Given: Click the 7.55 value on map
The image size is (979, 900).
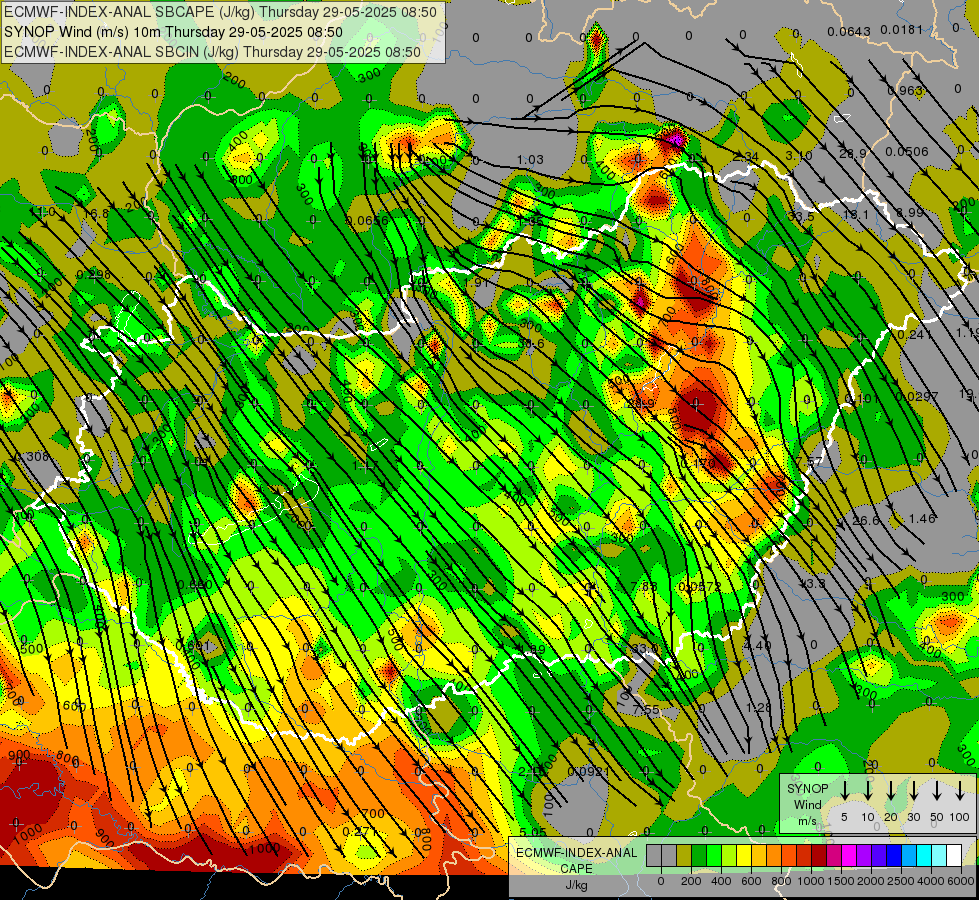Looking at the screenshot, I should coord(646,710).
